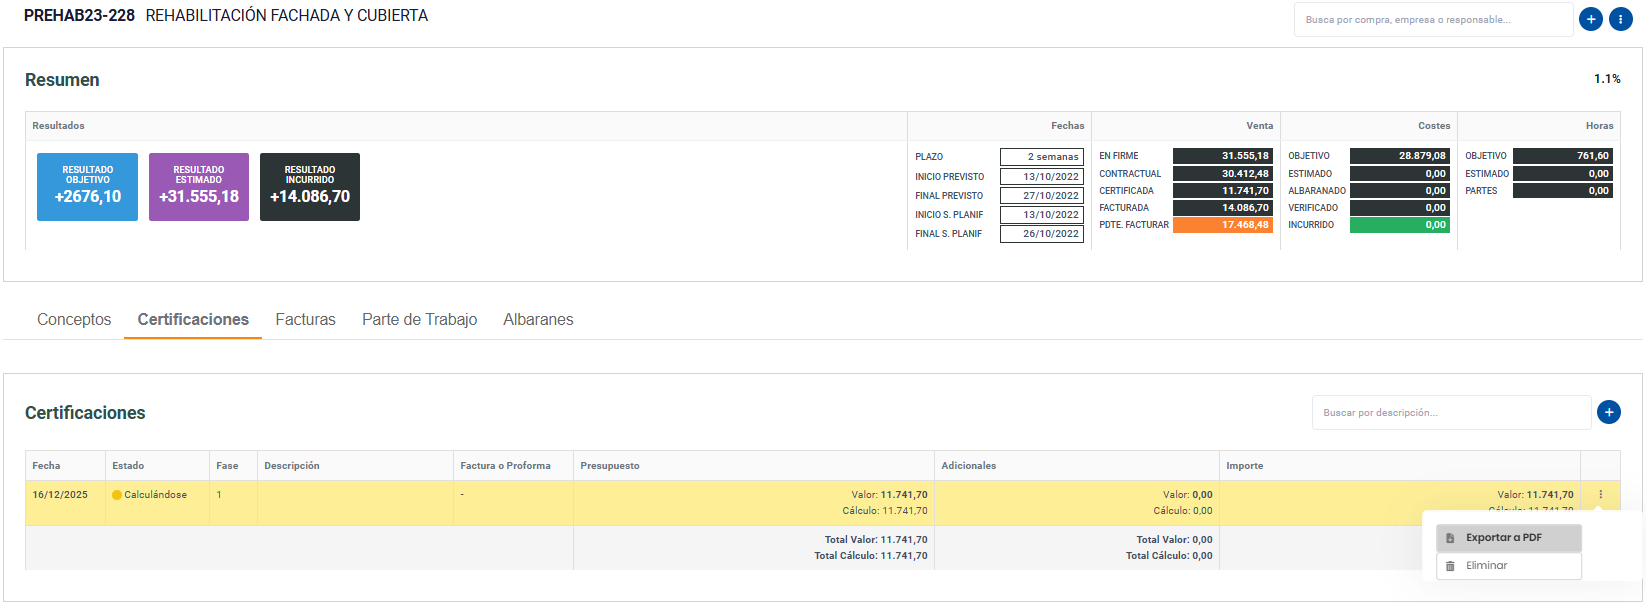This screenshot has width=1646, height=604.
Task: Choose Exportar a PDF from the menu
Action: pyautogui.click(x=1508, y=538)
